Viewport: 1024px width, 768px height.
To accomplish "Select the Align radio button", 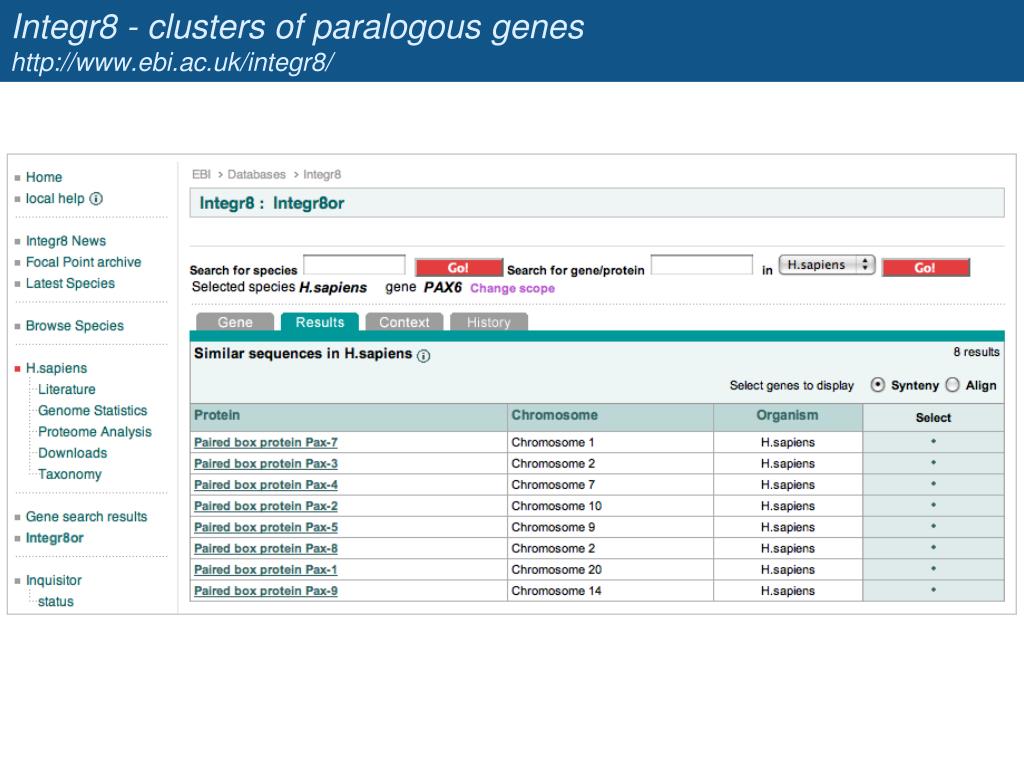I will pyautogui.click(x=953, y=385).
